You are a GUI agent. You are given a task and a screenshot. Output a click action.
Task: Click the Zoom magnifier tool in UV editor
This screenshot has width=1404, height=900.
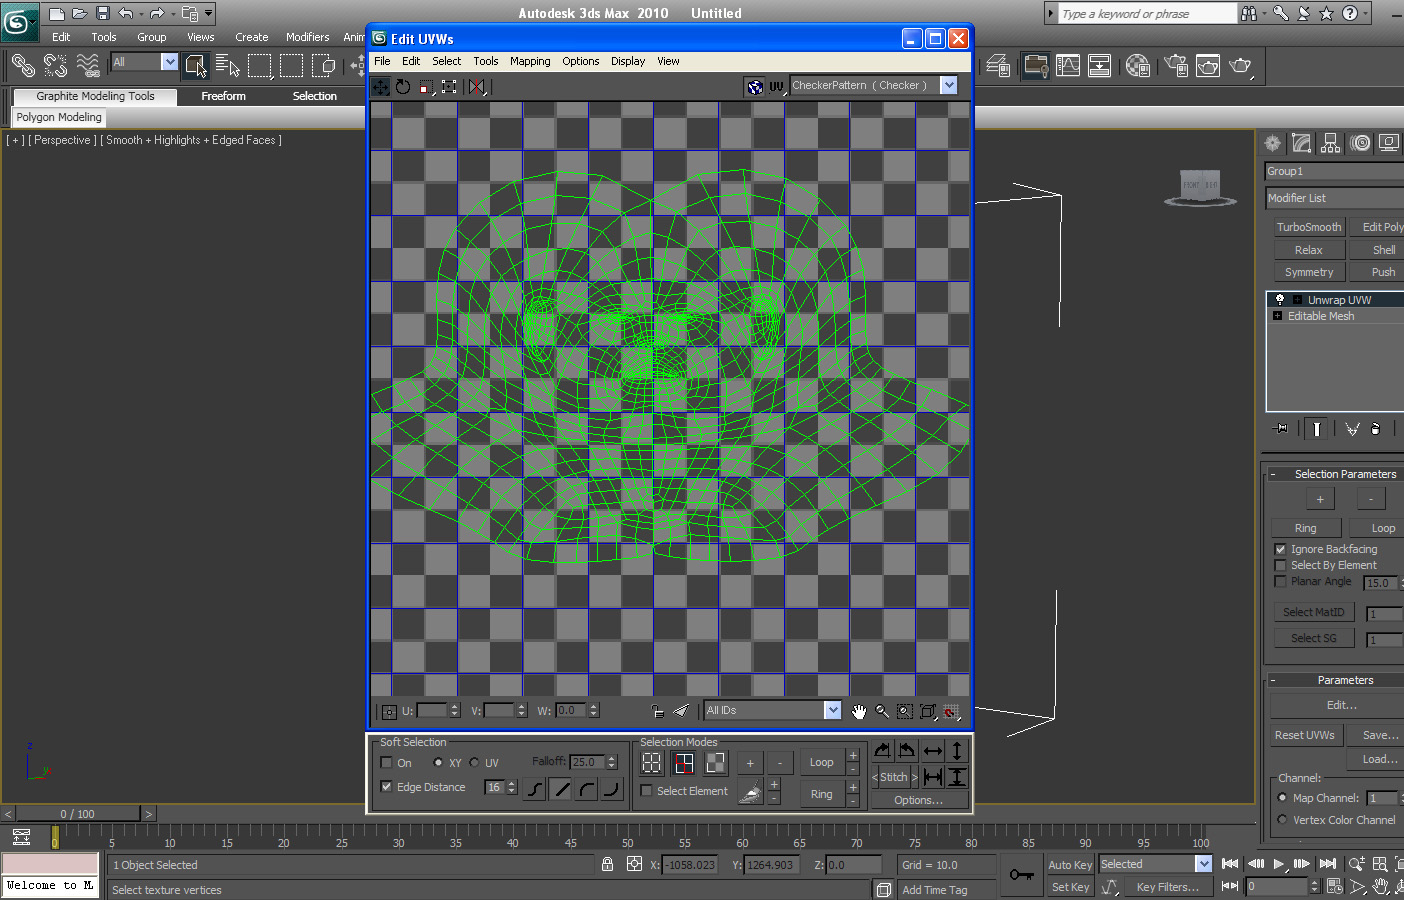click(882, 711)
